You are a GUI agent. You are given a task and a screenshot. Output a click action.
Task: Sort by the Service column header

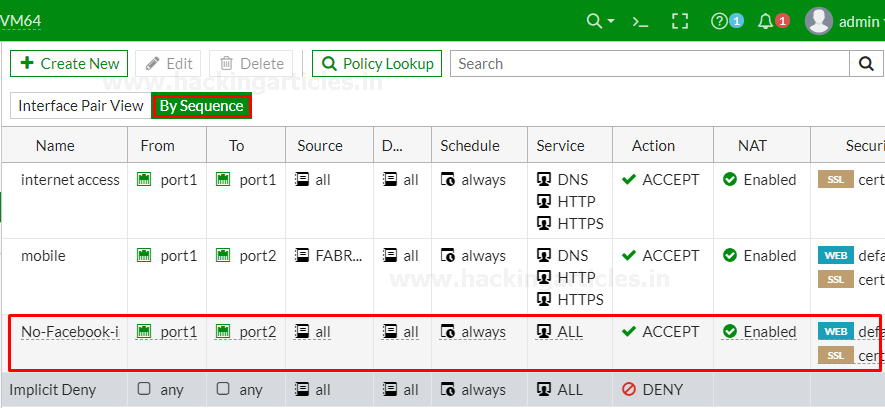pos(560,145)
